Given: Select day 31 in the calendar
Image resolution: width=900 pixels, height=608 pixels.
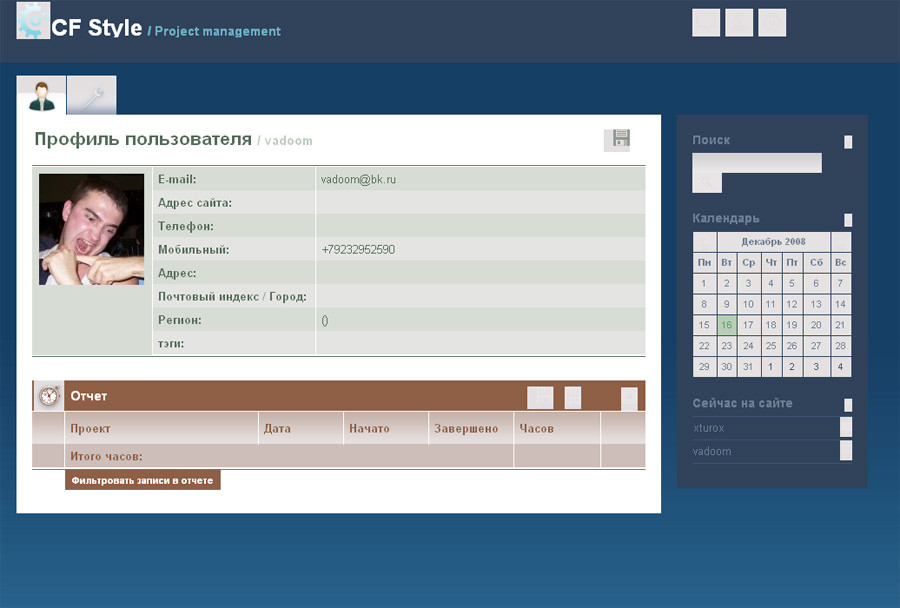Looking at the screenshot, I should click(x=748, y=366).
